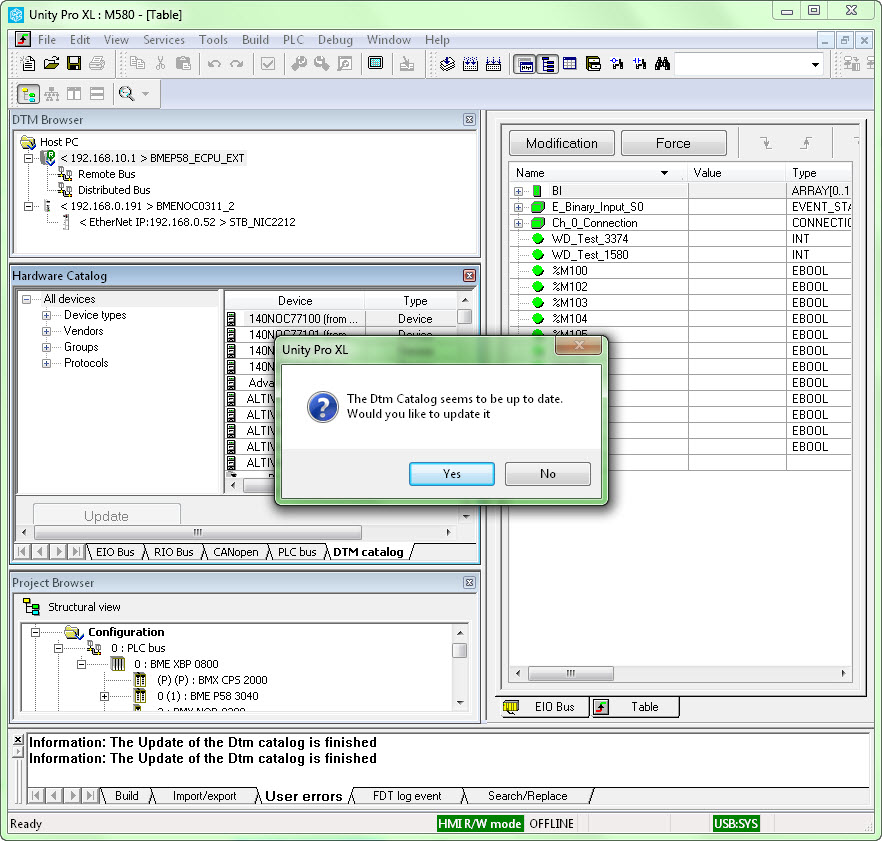Select BMX CPS 2000 in Project Browser
Image resolution: width=882 pixels, height=841 pixels.
[x=212, y=680]
